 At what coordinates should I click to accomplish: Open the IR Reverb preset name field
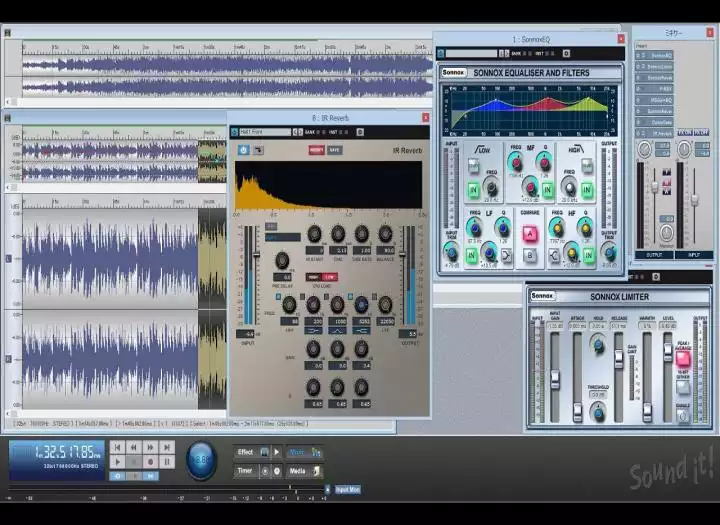pos(265,132)
